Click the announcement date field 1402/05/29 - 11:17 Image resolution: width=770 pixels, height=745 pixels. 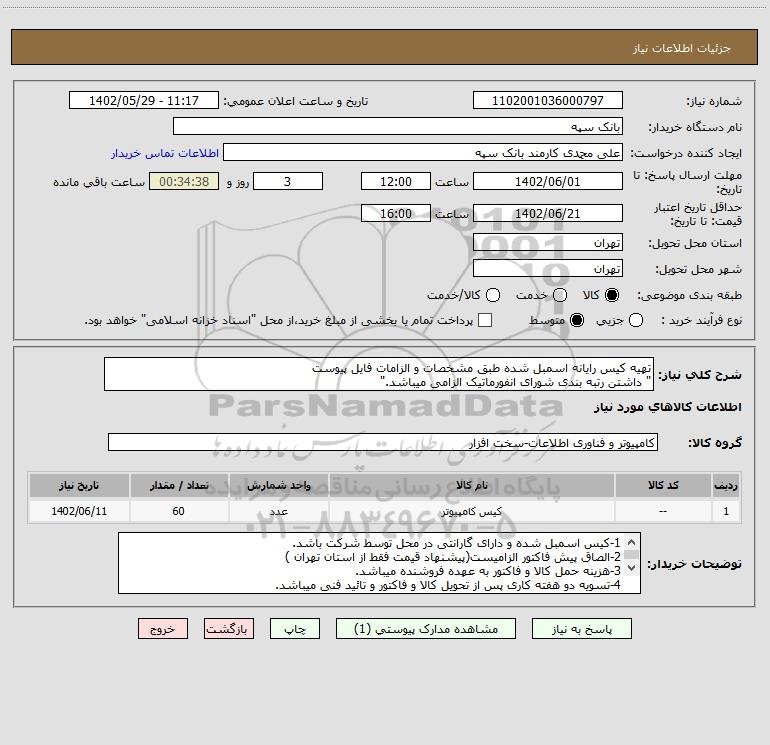(144, 100)
